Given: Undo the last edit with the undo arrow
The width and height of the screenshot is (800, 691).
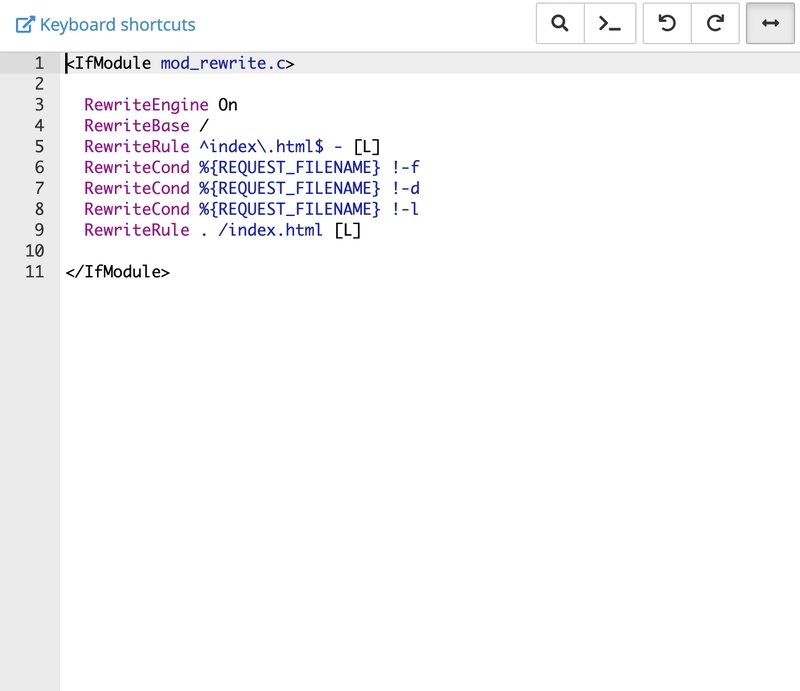Looking at the screenshot, I should 667,23.
